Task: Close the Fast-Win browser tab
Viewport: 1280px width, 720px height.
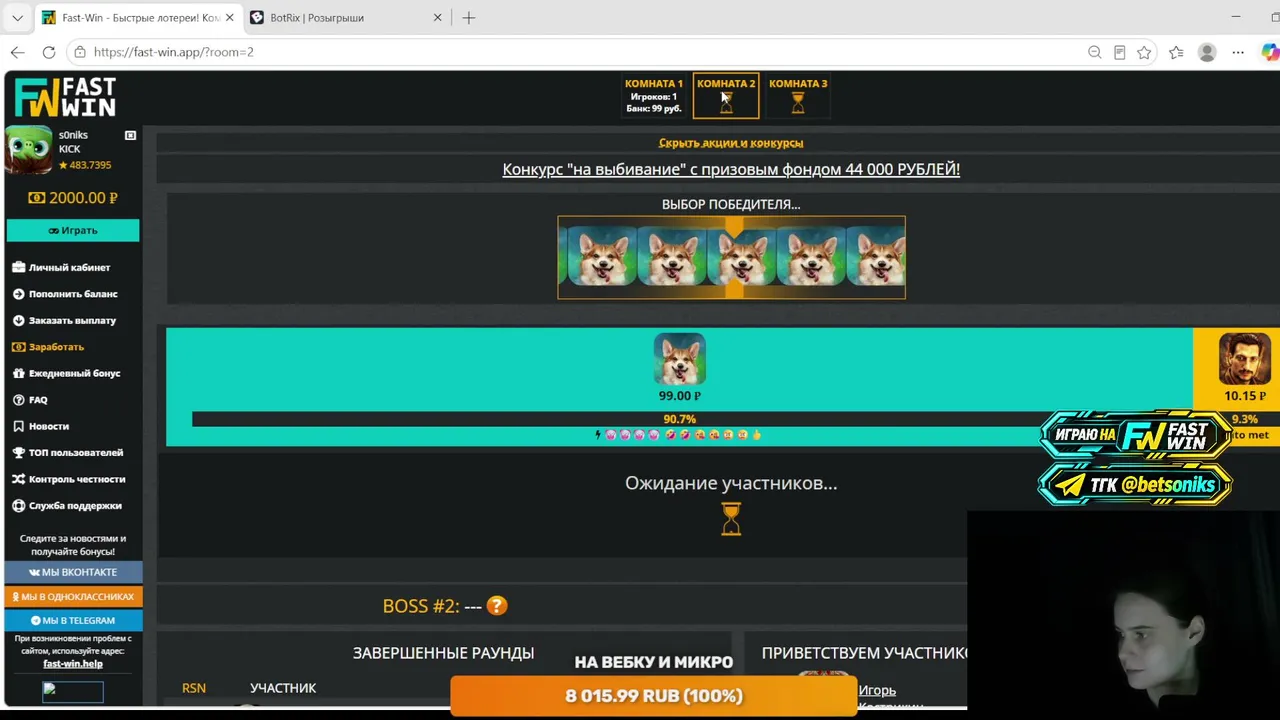Action: (x=229, y=18)
